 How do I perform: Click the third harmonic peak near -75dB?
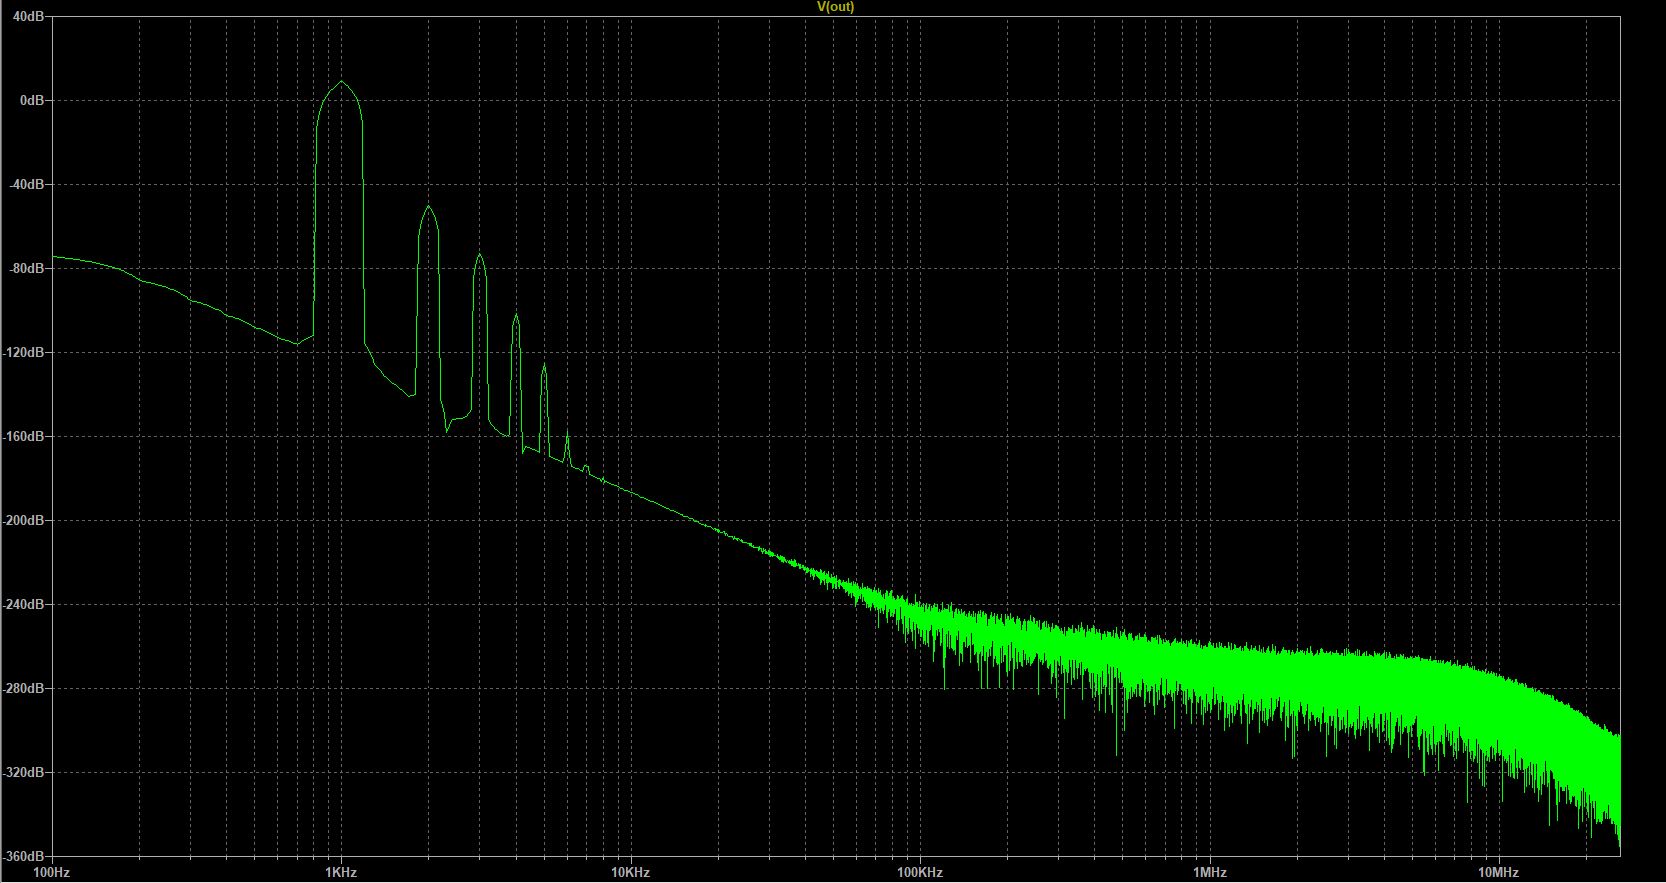coord(480,256)
